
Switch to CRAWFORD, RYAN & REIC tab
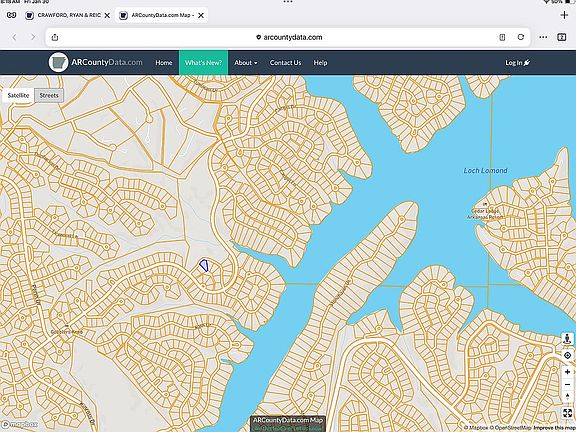pos(68,15)
